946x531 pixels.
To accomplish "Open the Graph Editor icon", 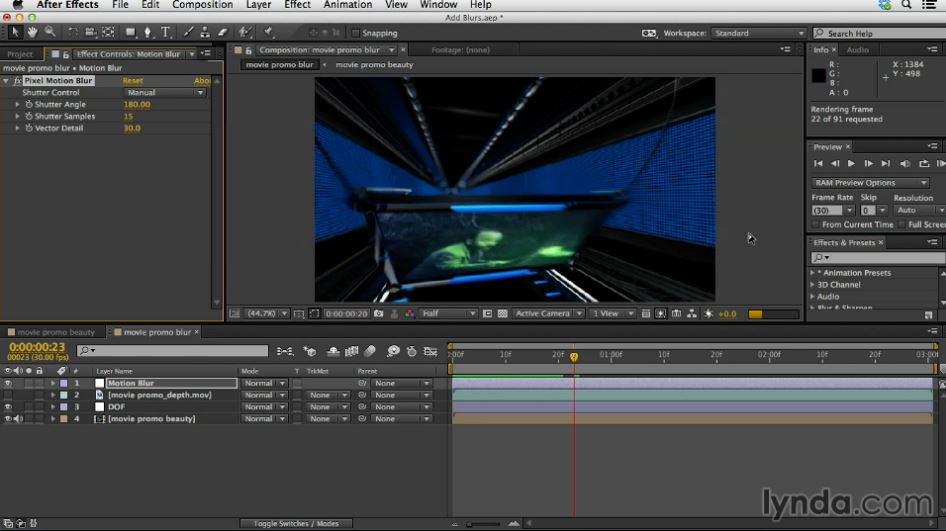I will pos(430,351).
